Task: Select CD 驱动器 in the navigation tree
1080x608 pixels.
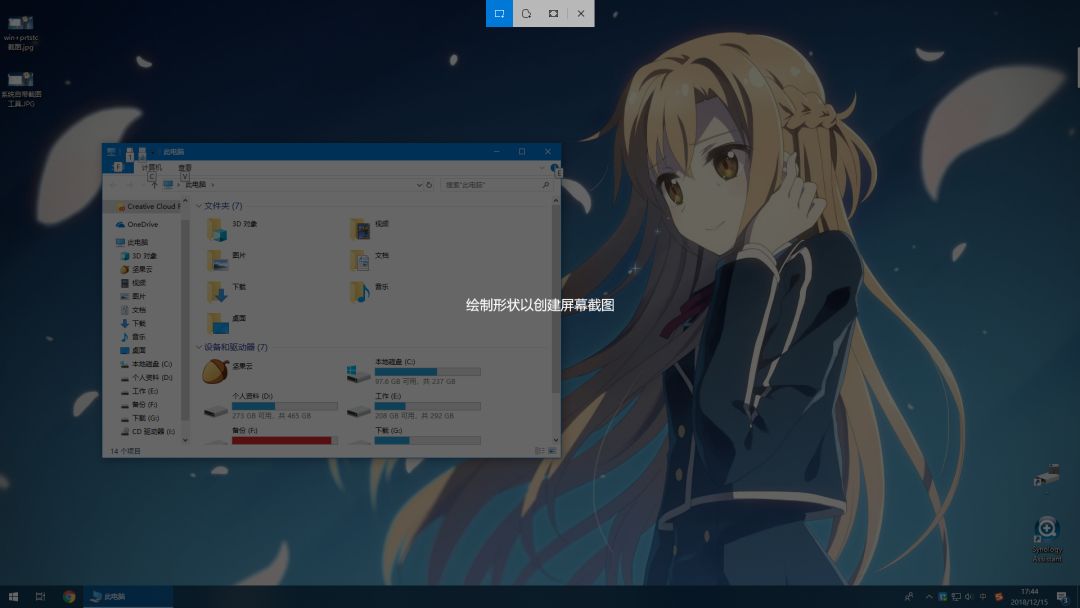Action: 147,432
